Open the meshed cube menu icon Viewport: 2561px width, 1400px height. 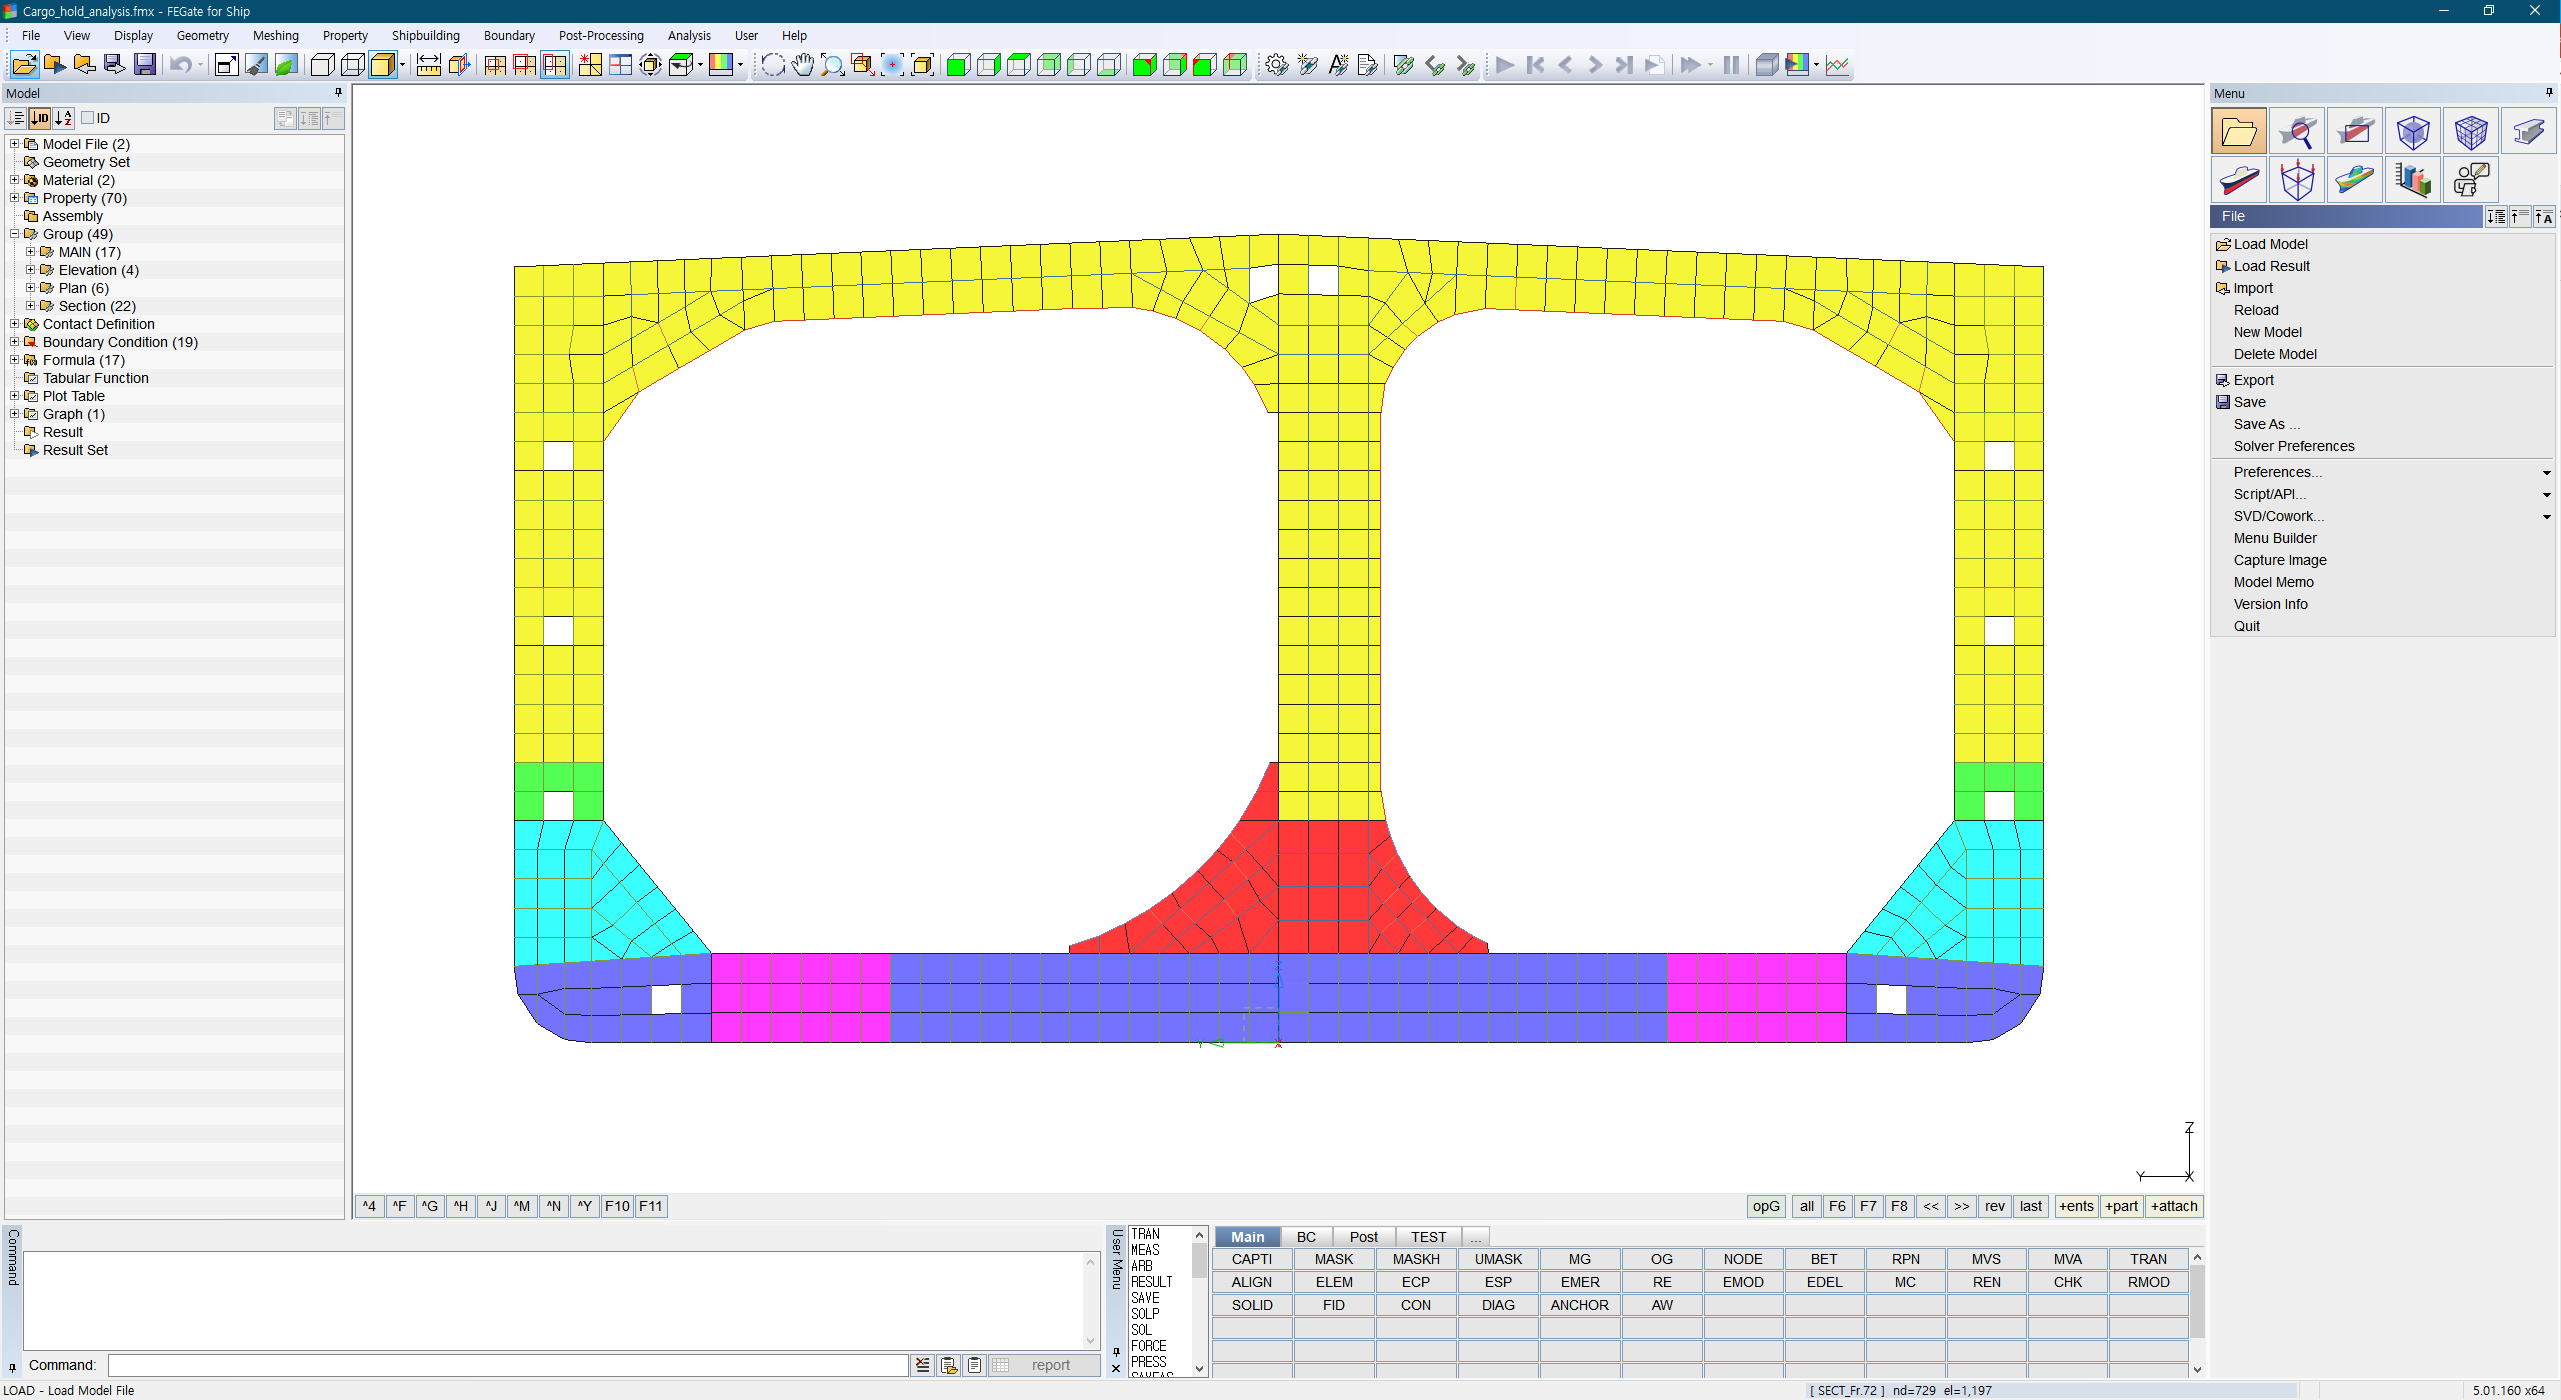tap(2471, 131)
